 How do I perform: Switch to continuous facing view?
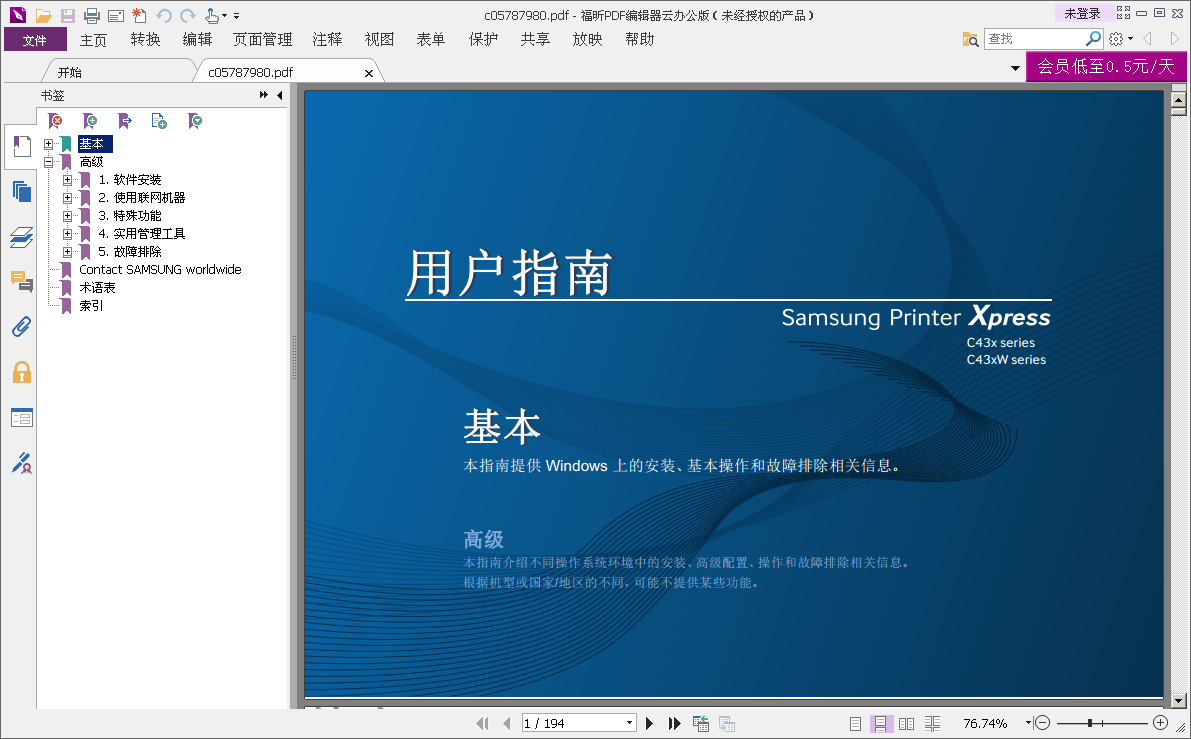pos(932,724)
